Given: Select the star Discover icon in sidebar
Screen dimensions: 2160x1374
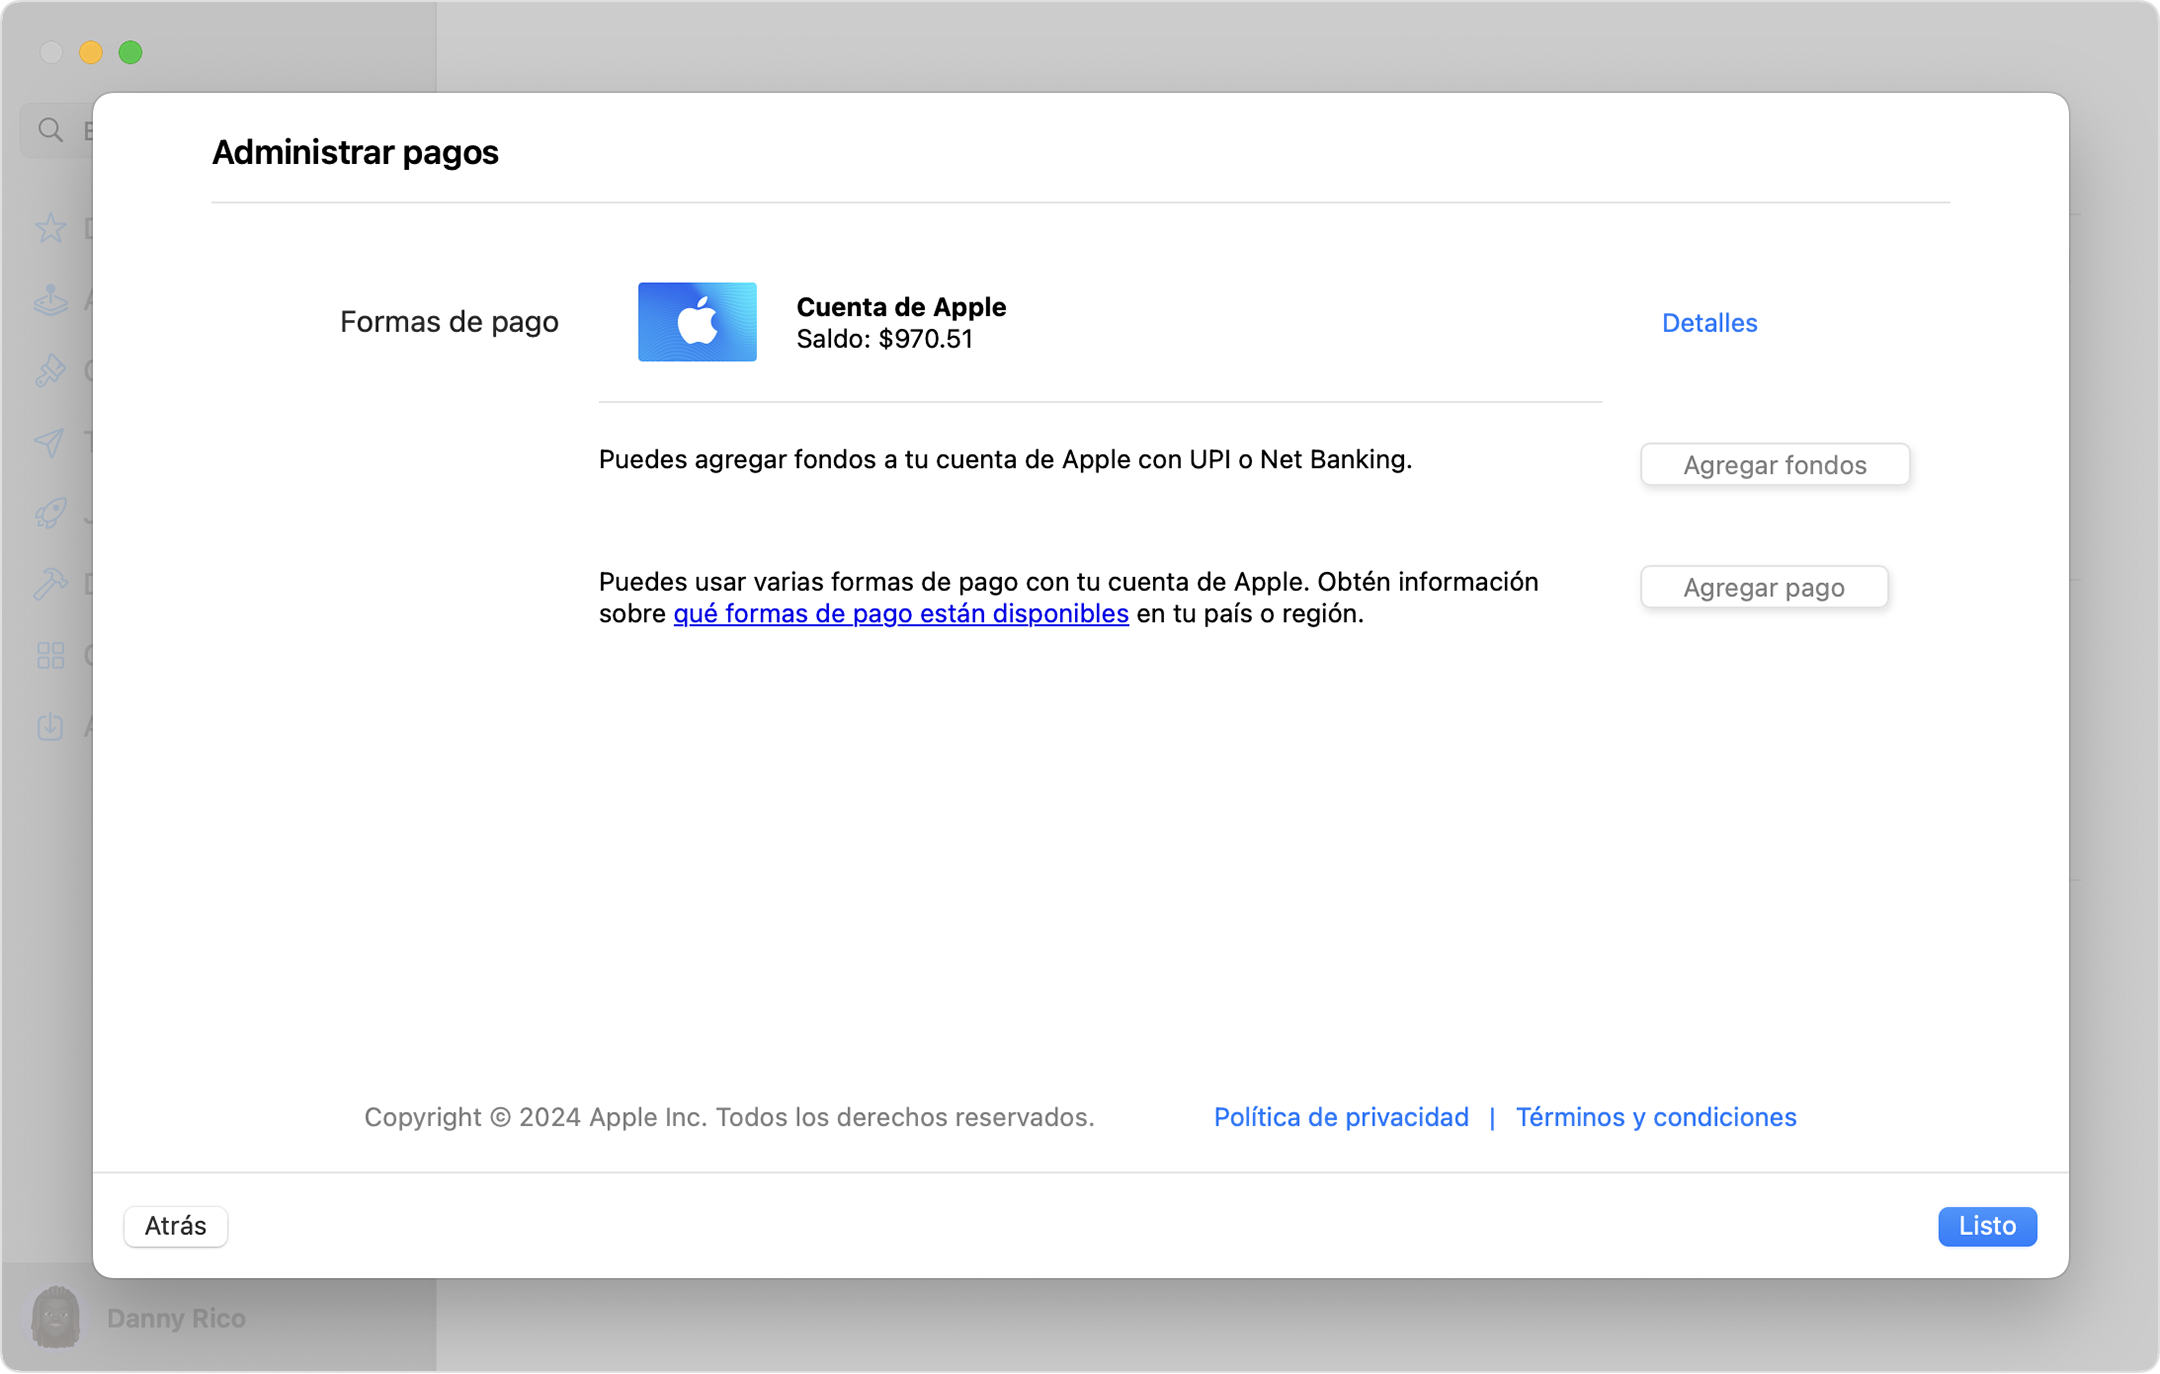Looking at the screenshot, I should [x=50, y=228].
